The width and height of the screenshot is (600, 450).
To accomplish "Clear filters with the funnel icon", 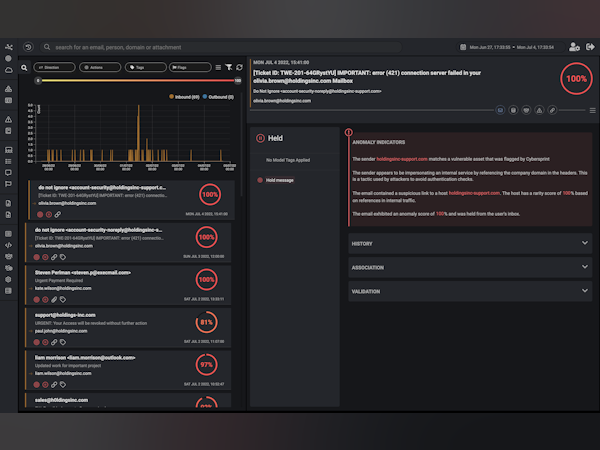I will [229, 67].
